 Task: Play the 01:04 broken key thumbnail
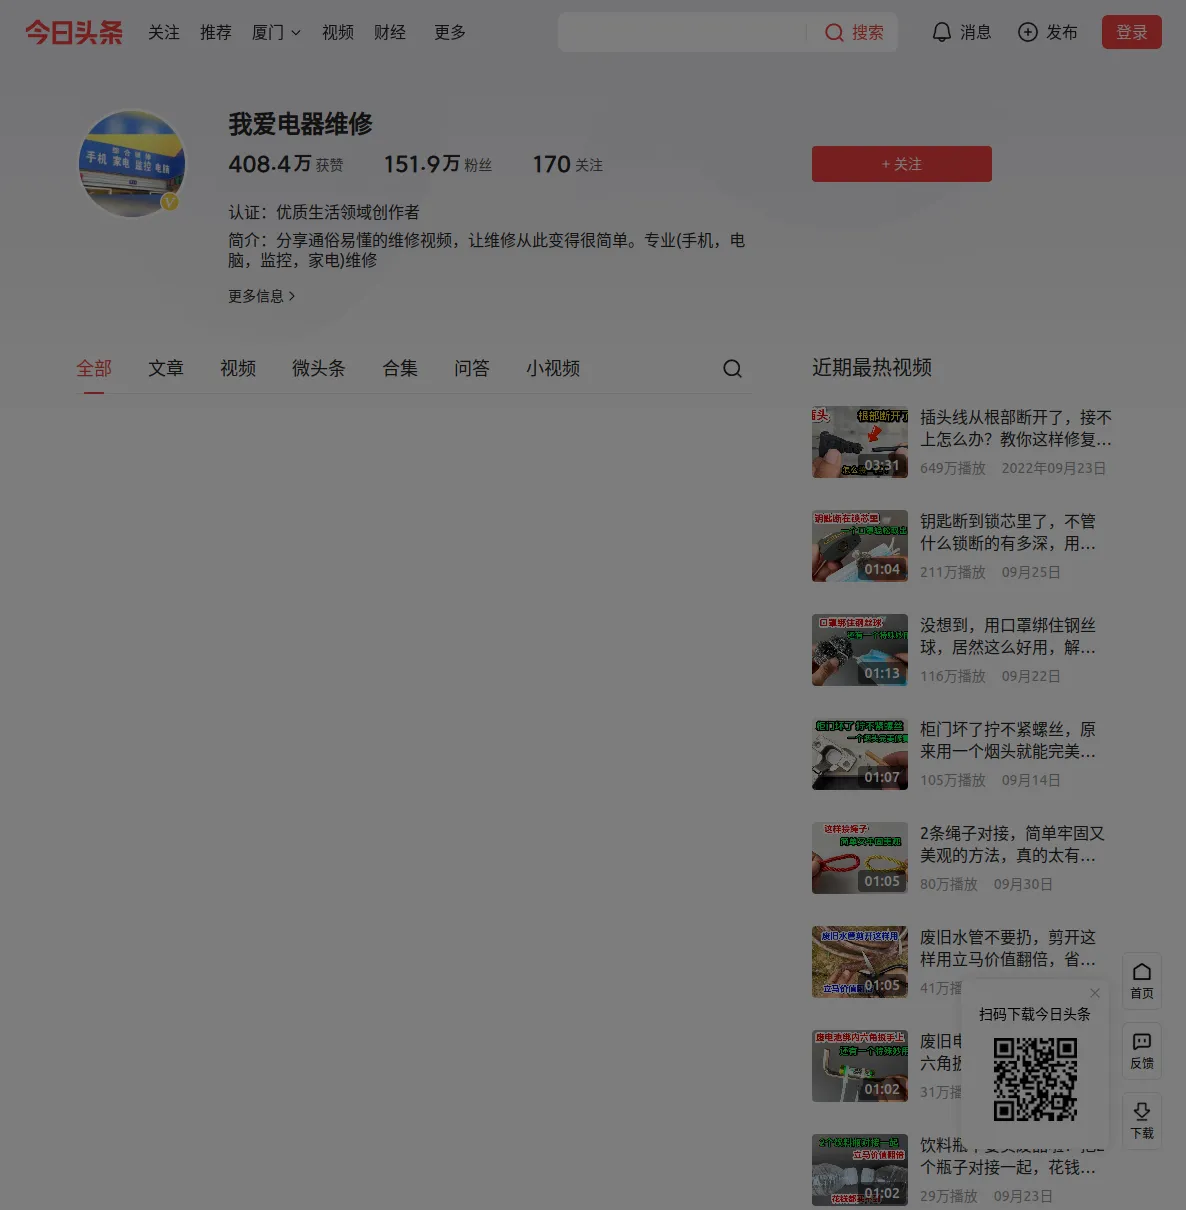[x=860, y=546]
